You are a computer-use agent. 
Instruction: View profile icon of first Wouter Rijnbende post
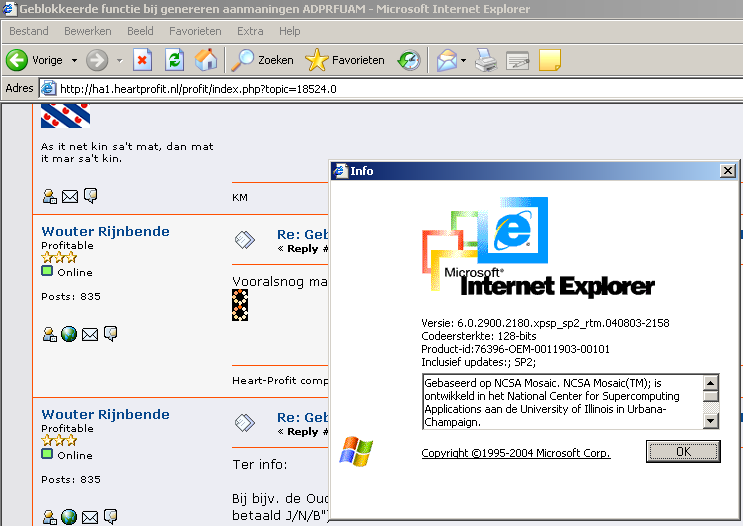(49, 335)
